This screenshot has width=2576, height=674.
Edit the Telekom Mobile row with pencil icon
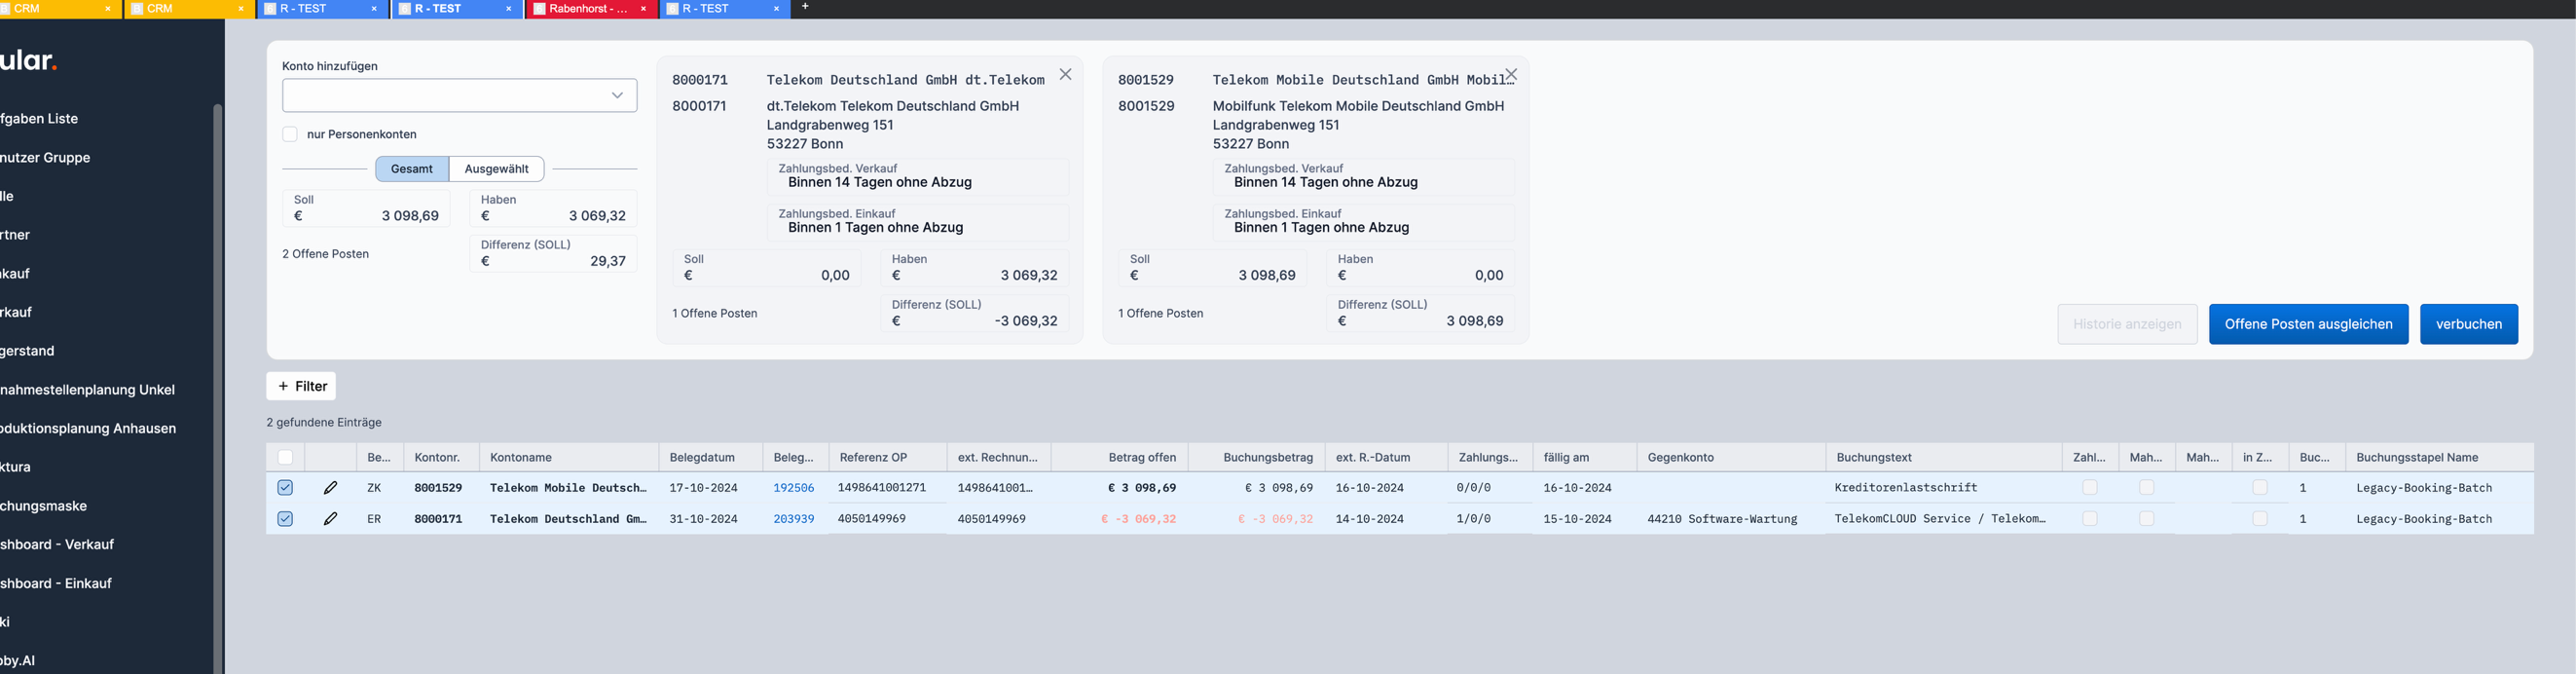tap(330, 488)
